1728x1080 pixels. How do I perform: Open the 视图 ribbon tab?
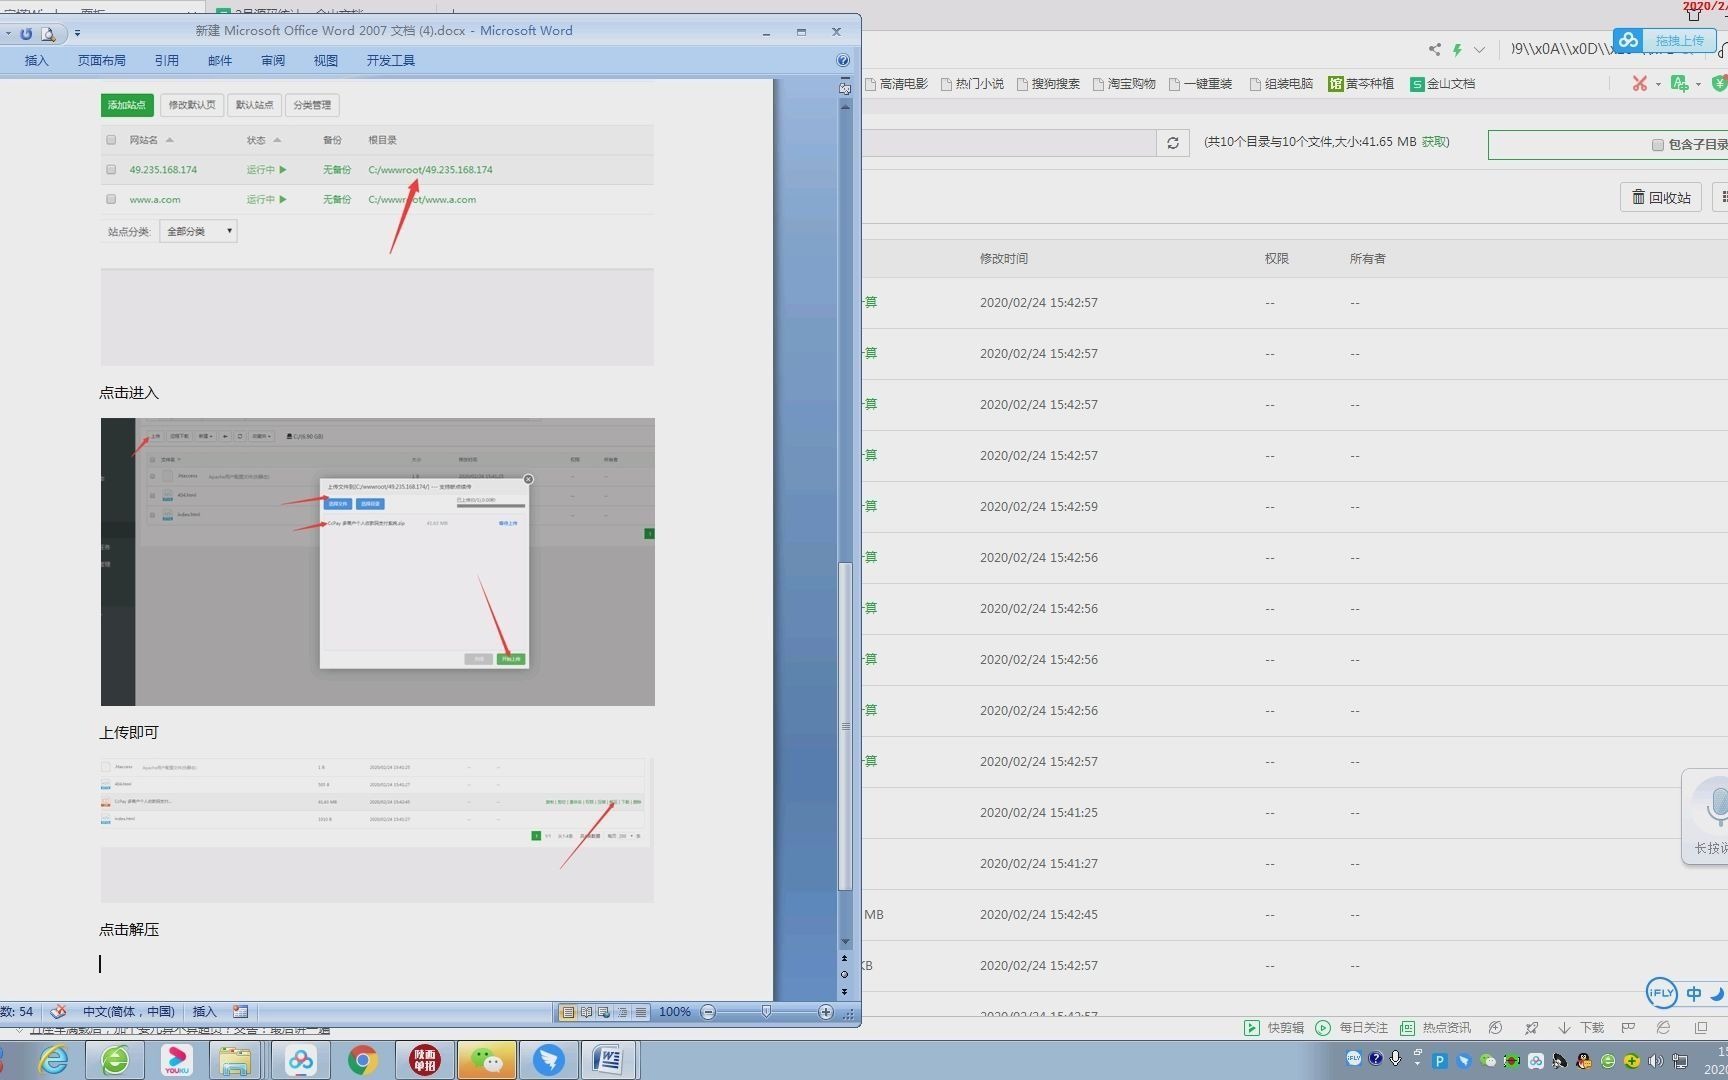tap(326, 60)
